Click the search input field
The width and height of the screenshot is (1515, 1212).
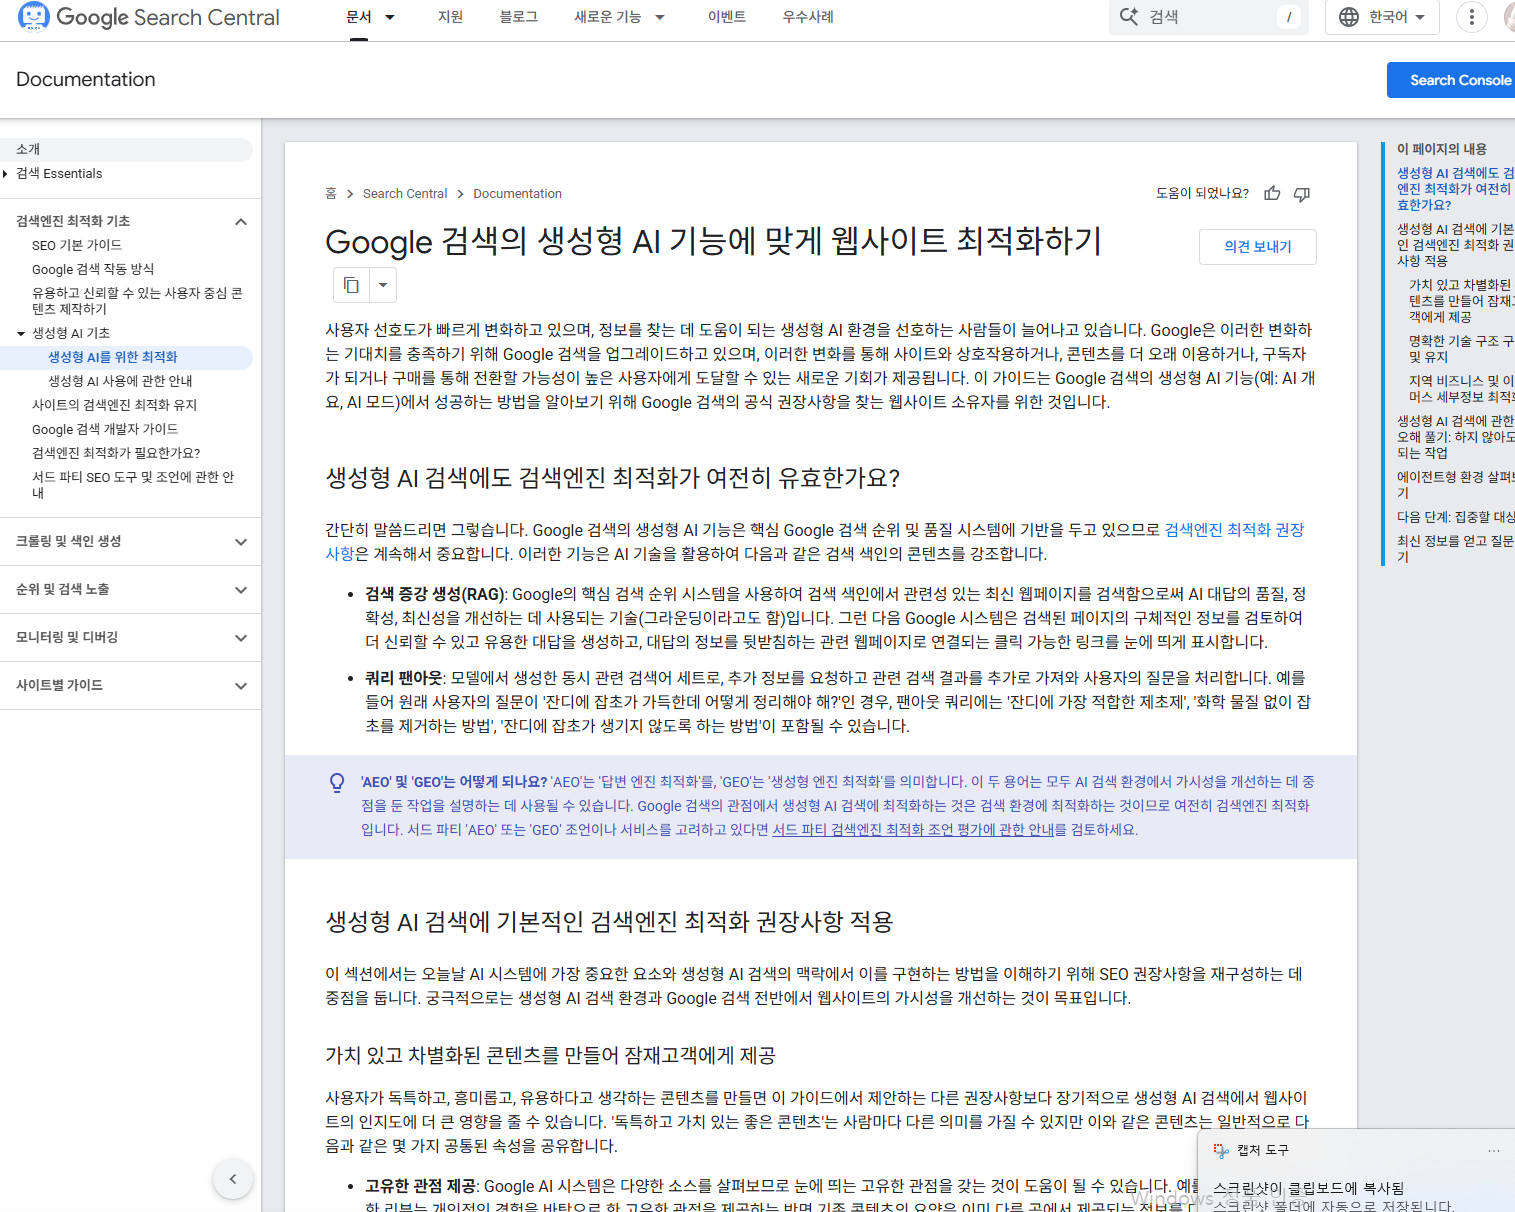point(1208,17)
